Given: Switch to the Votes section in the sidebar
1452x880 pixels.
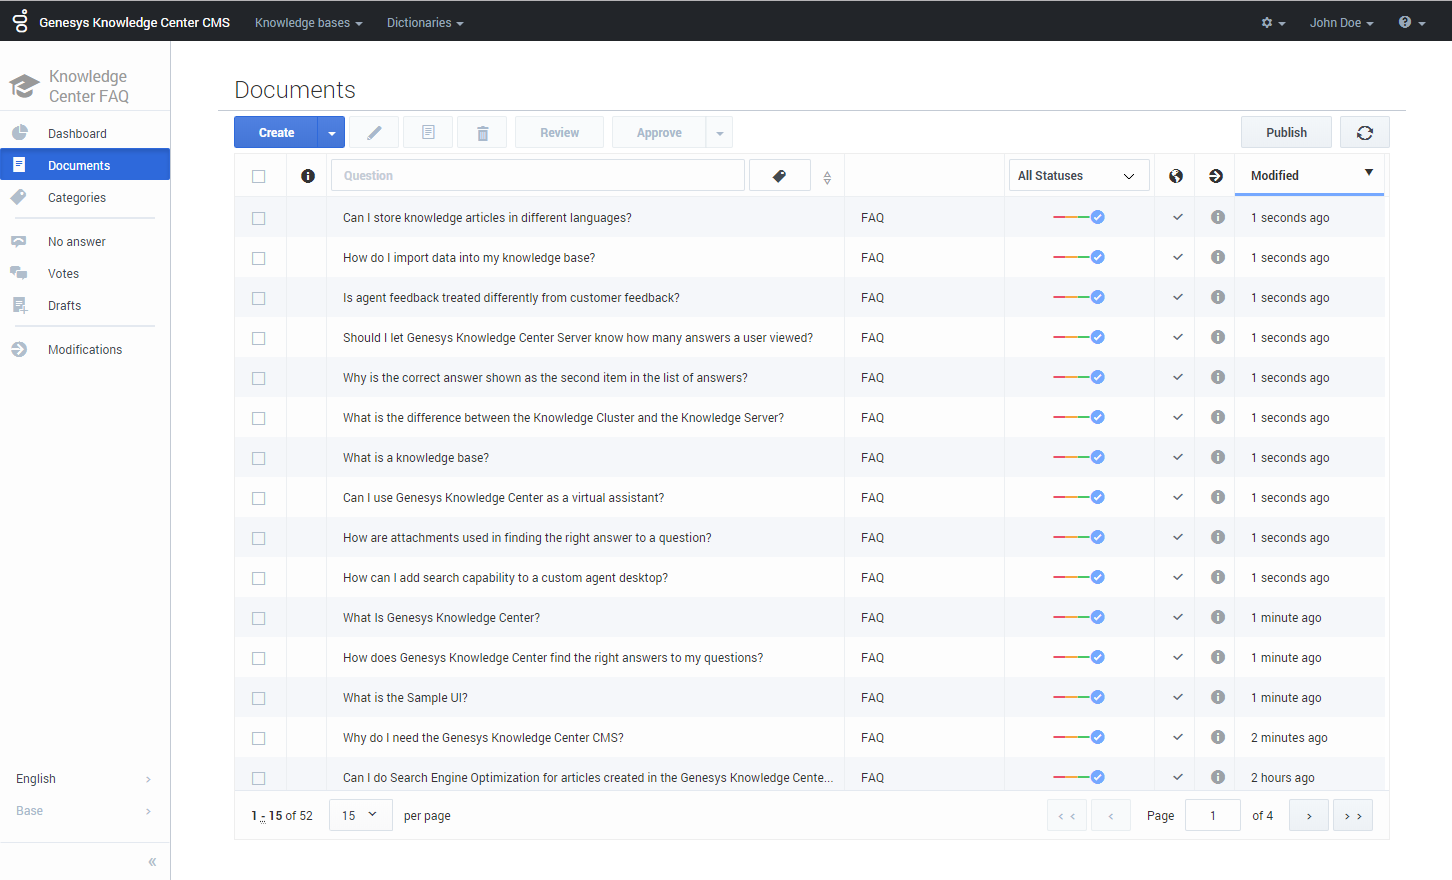Looking at the screenshot, I should pyautogui.click(x=63, y=273).
